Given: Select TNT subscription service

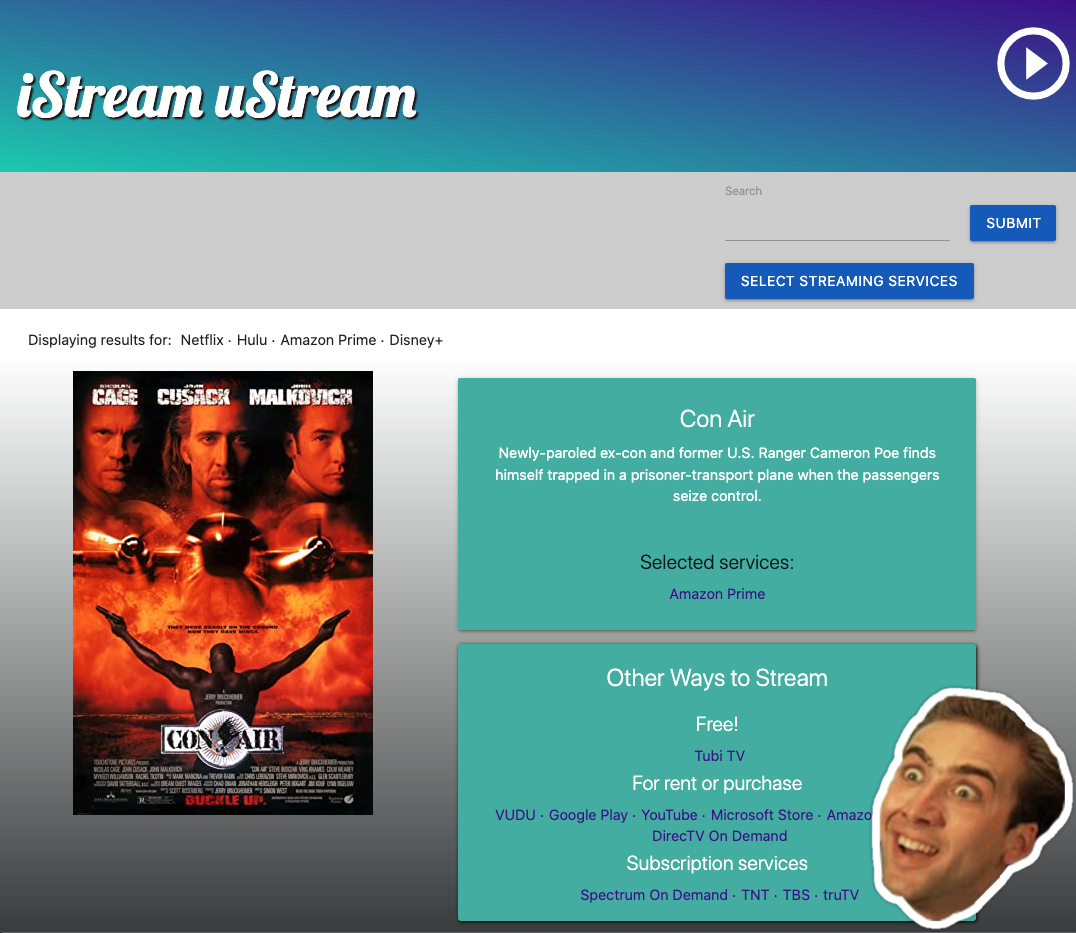Looking at the screenshot, I should (x=755, y=894).
